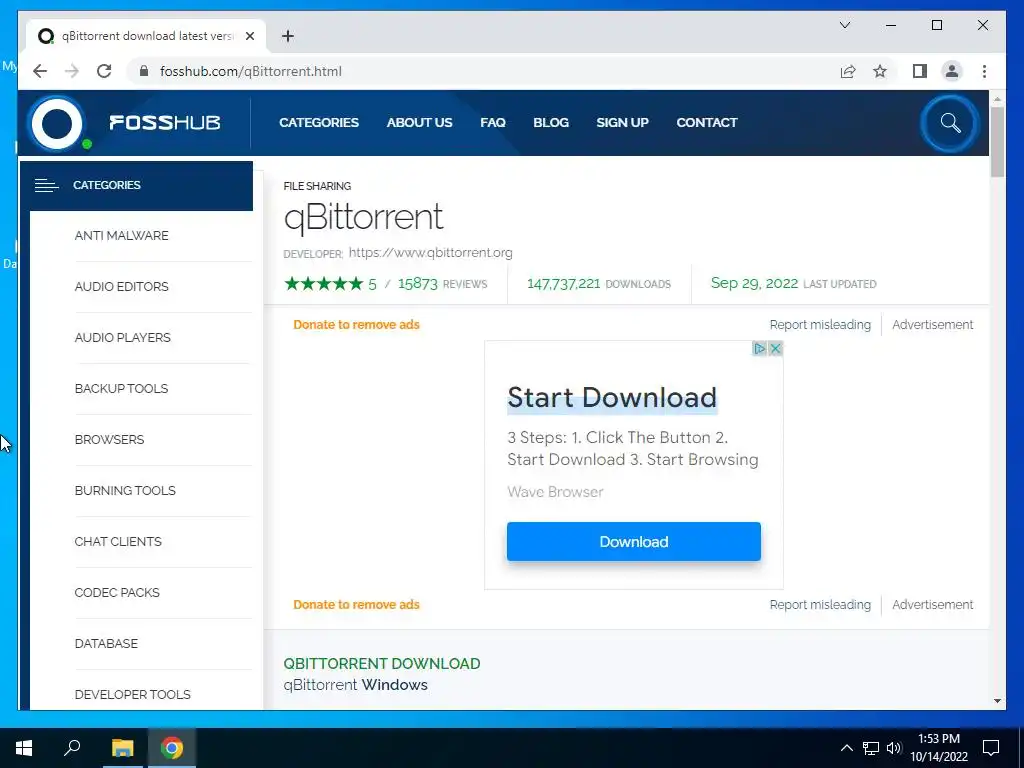This screenshot has height=768, width=1024.
Task: Open AUDIO PLAYERS category
Action: [122, 338]
